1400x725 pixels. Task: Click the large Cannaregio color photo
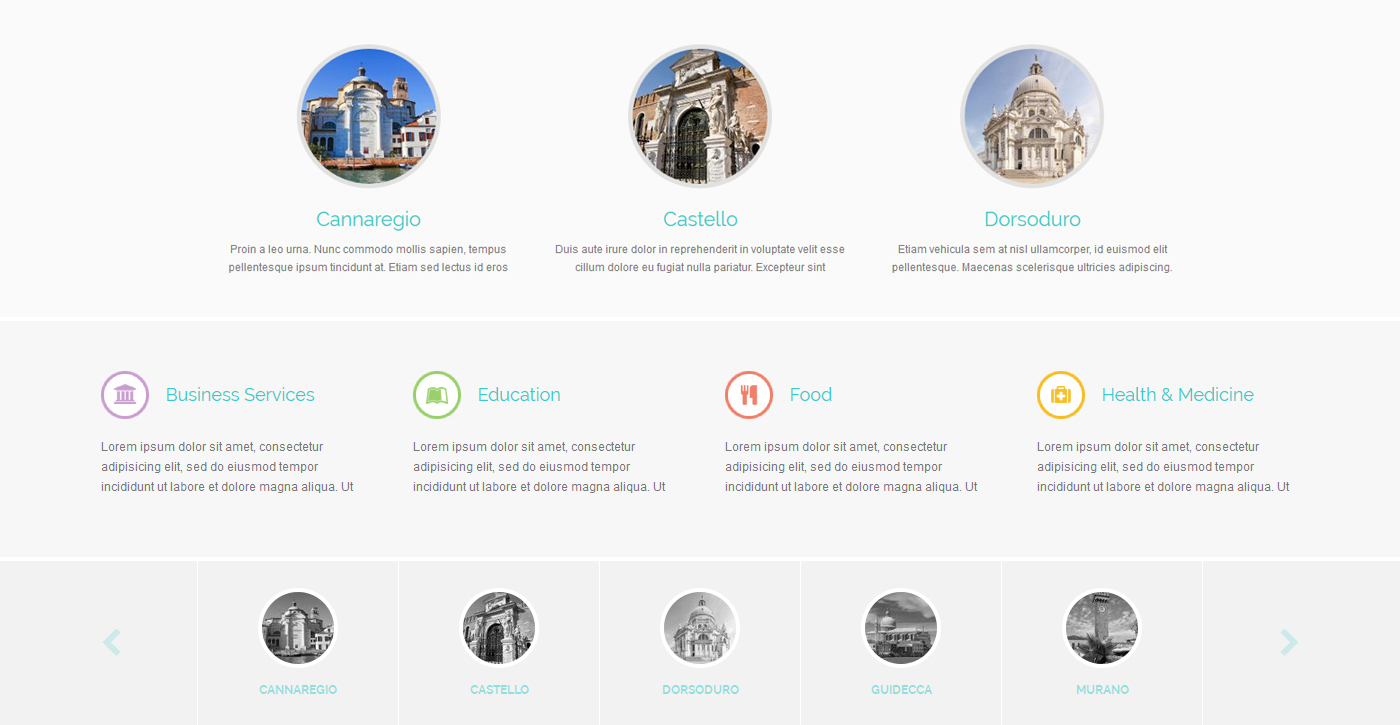369,116
